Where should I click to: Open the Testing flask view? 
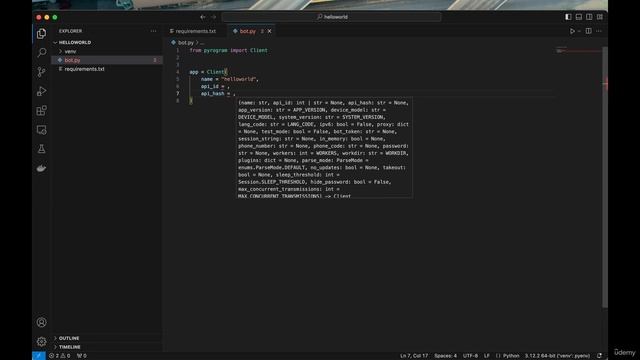(x=41, y=149)
